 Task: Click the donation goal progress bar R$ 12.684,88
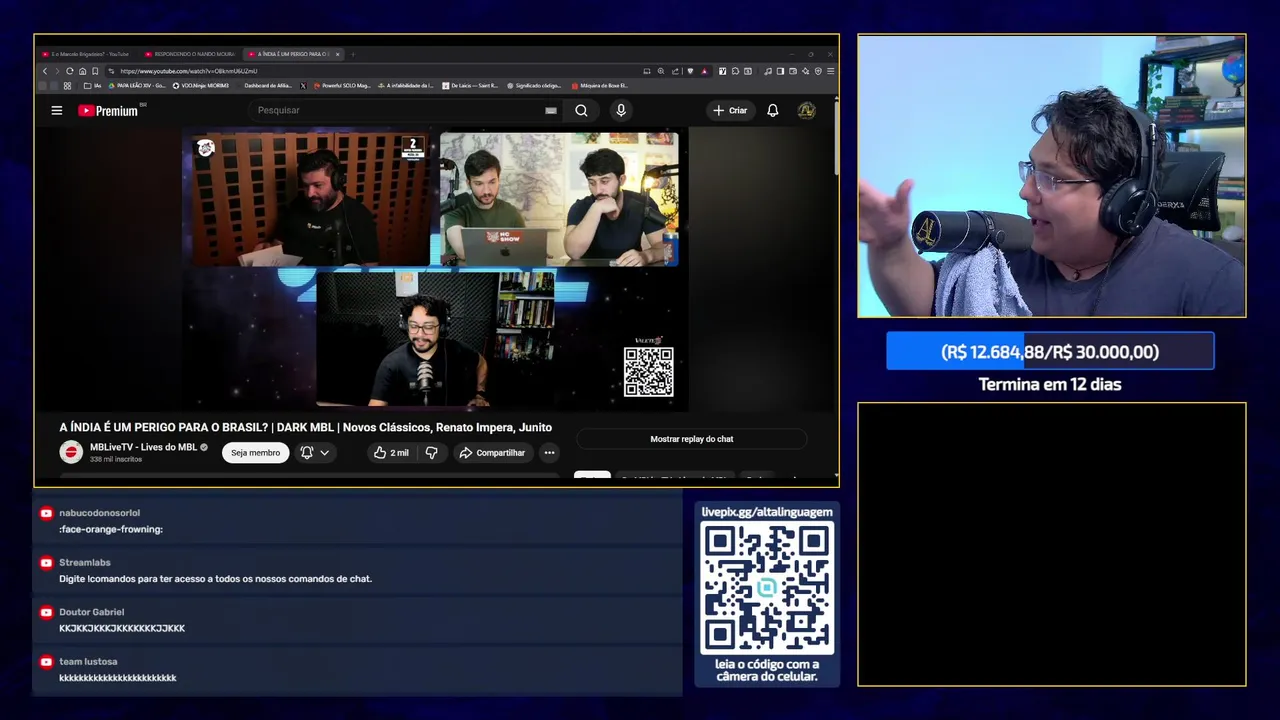1050,352
